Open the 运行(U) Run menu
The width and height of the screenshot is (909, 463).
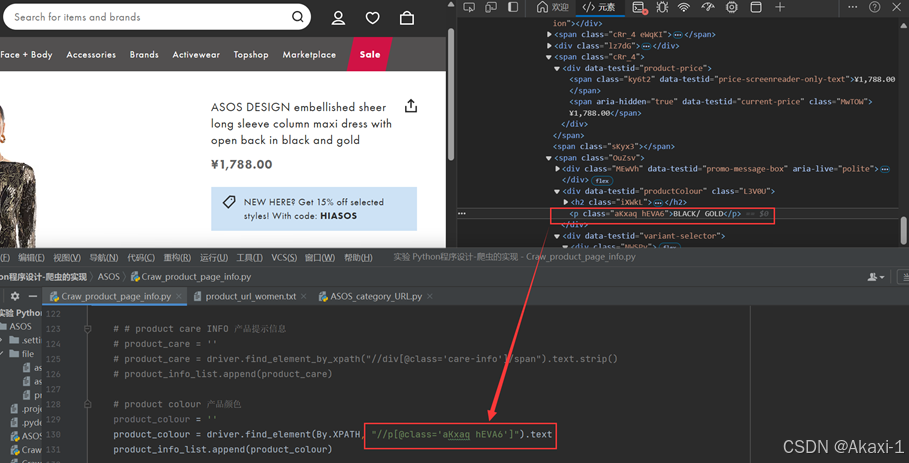213,257
